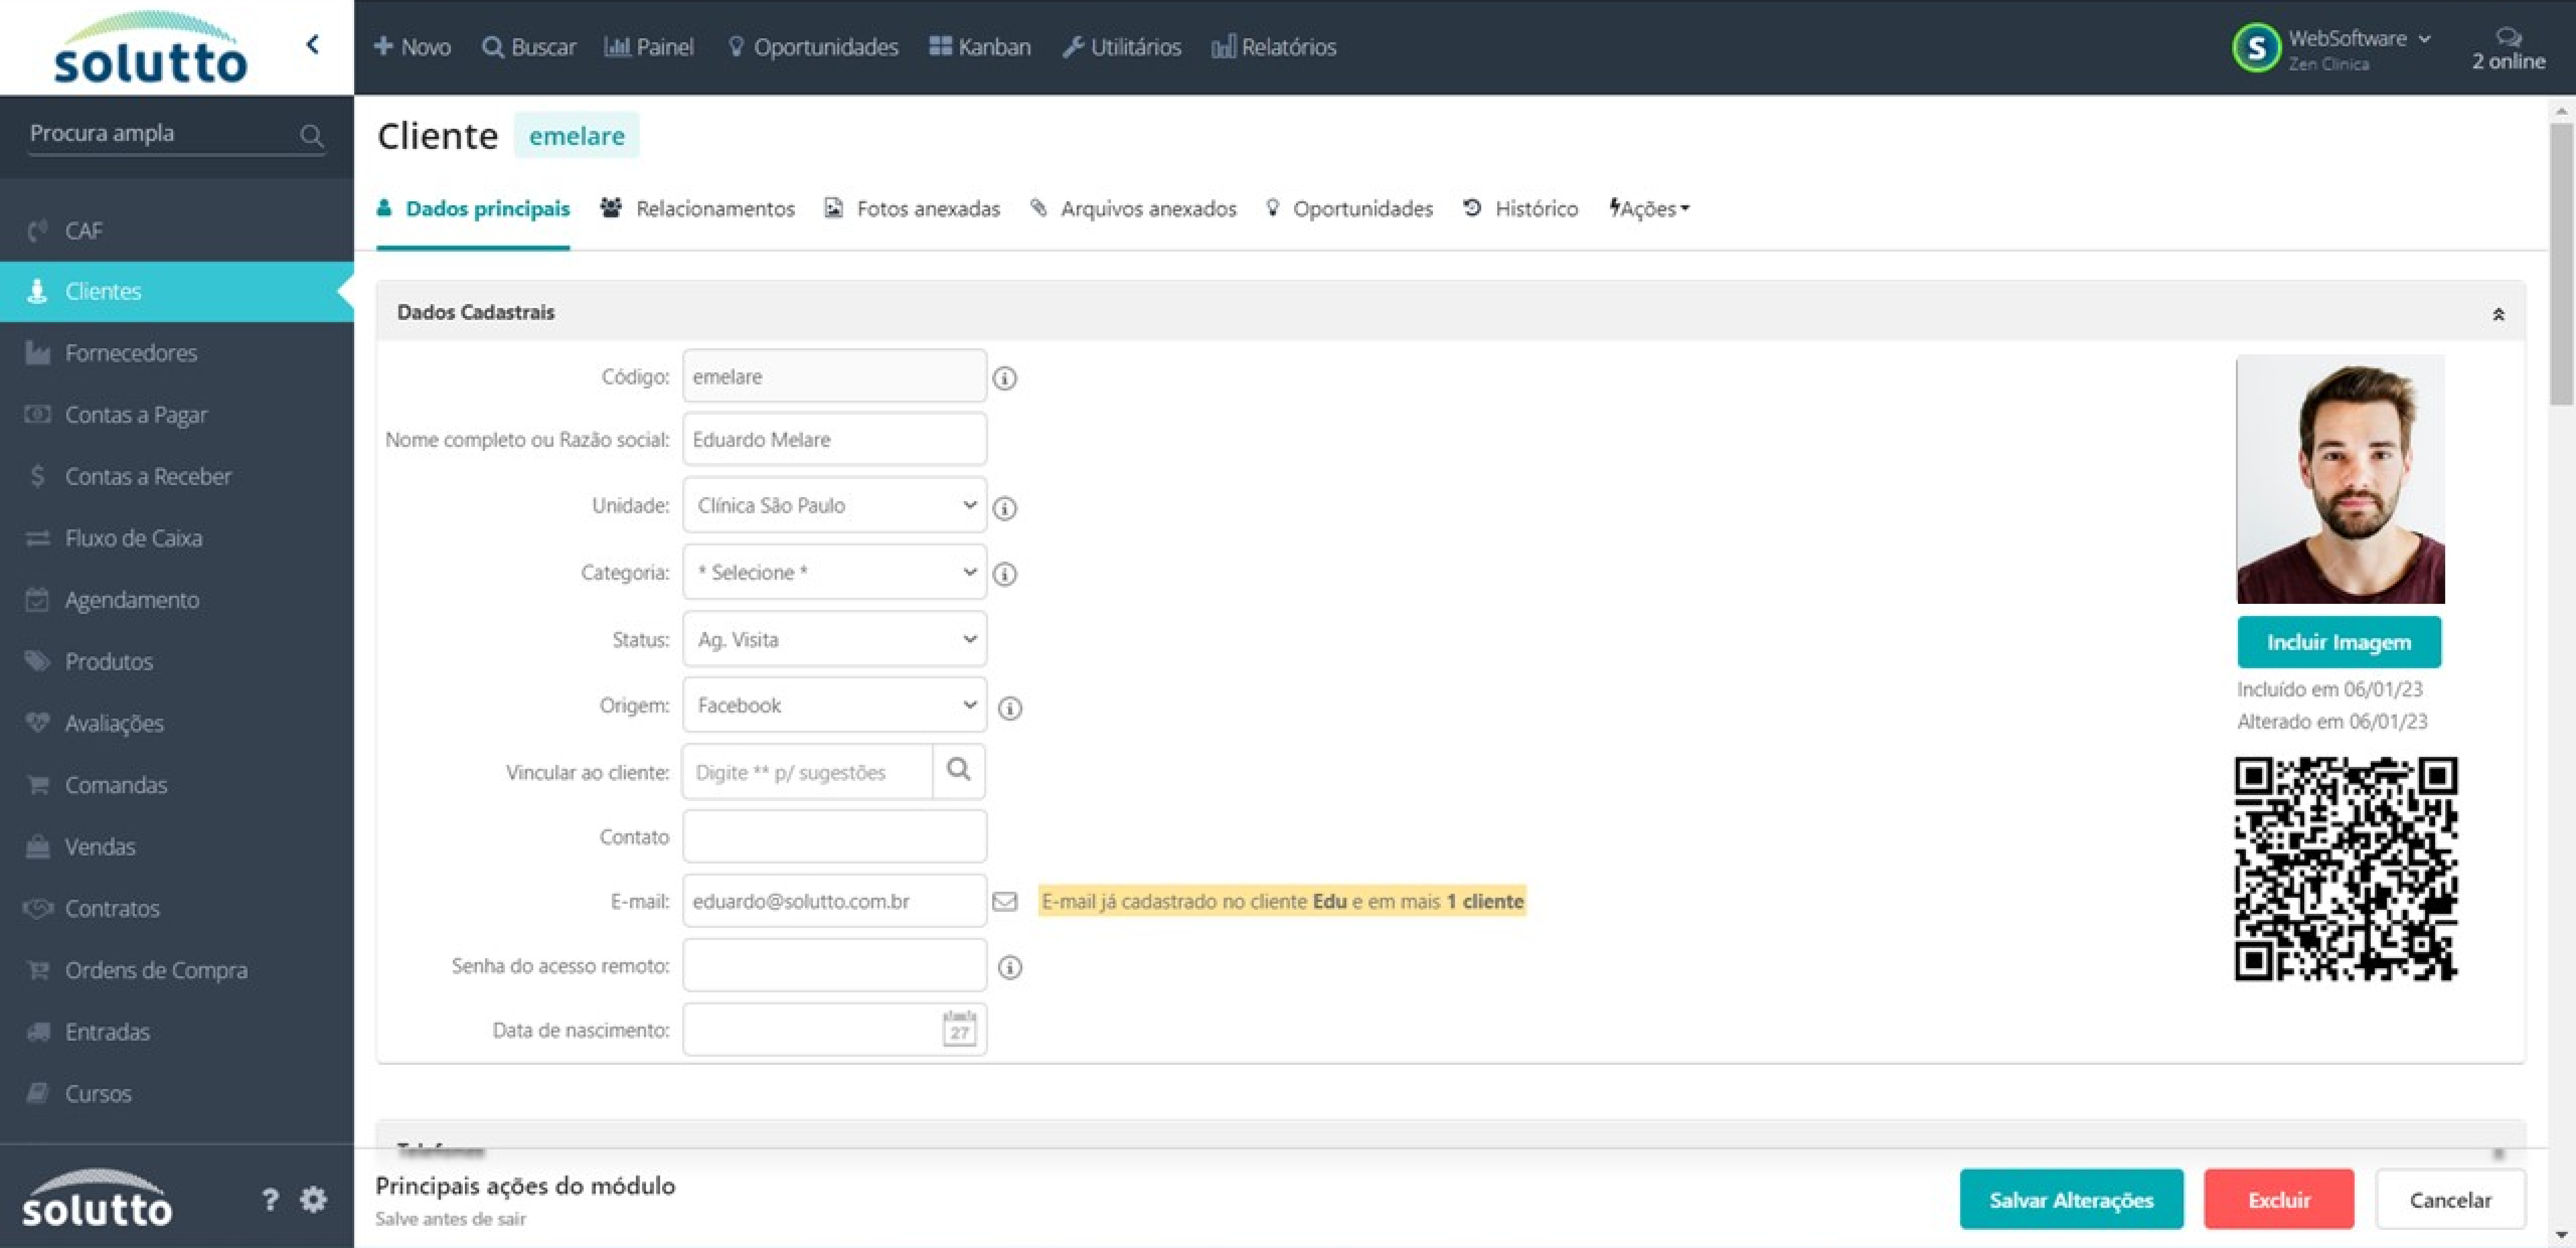Open the calendar picker for Data de nascimento
Viewport: 2576px width, 1248px height.
click(959, 1028)
